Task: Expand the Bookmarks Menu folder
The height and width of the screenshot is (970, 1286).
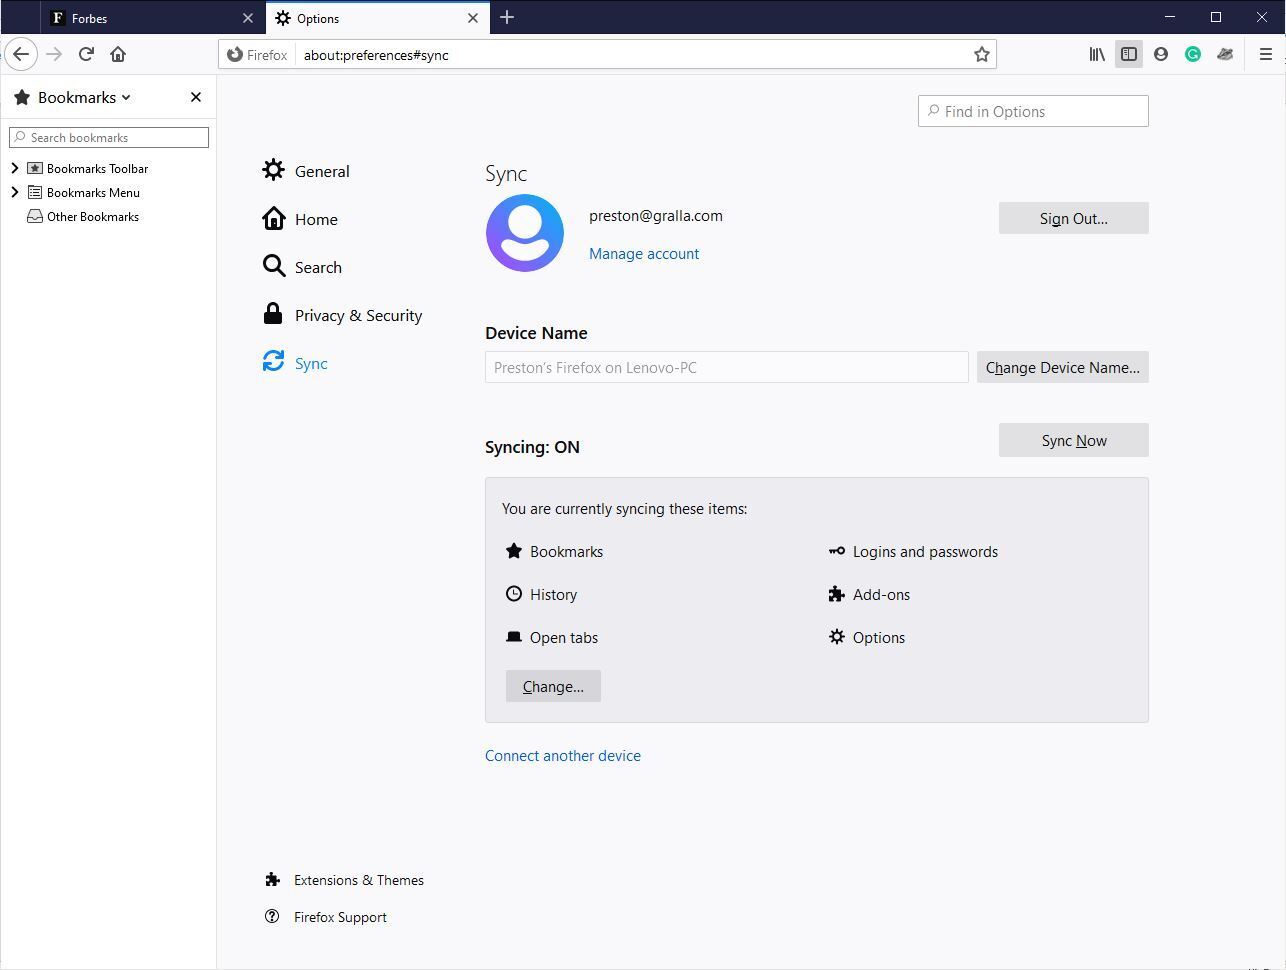Action: [x=15, y=192]
